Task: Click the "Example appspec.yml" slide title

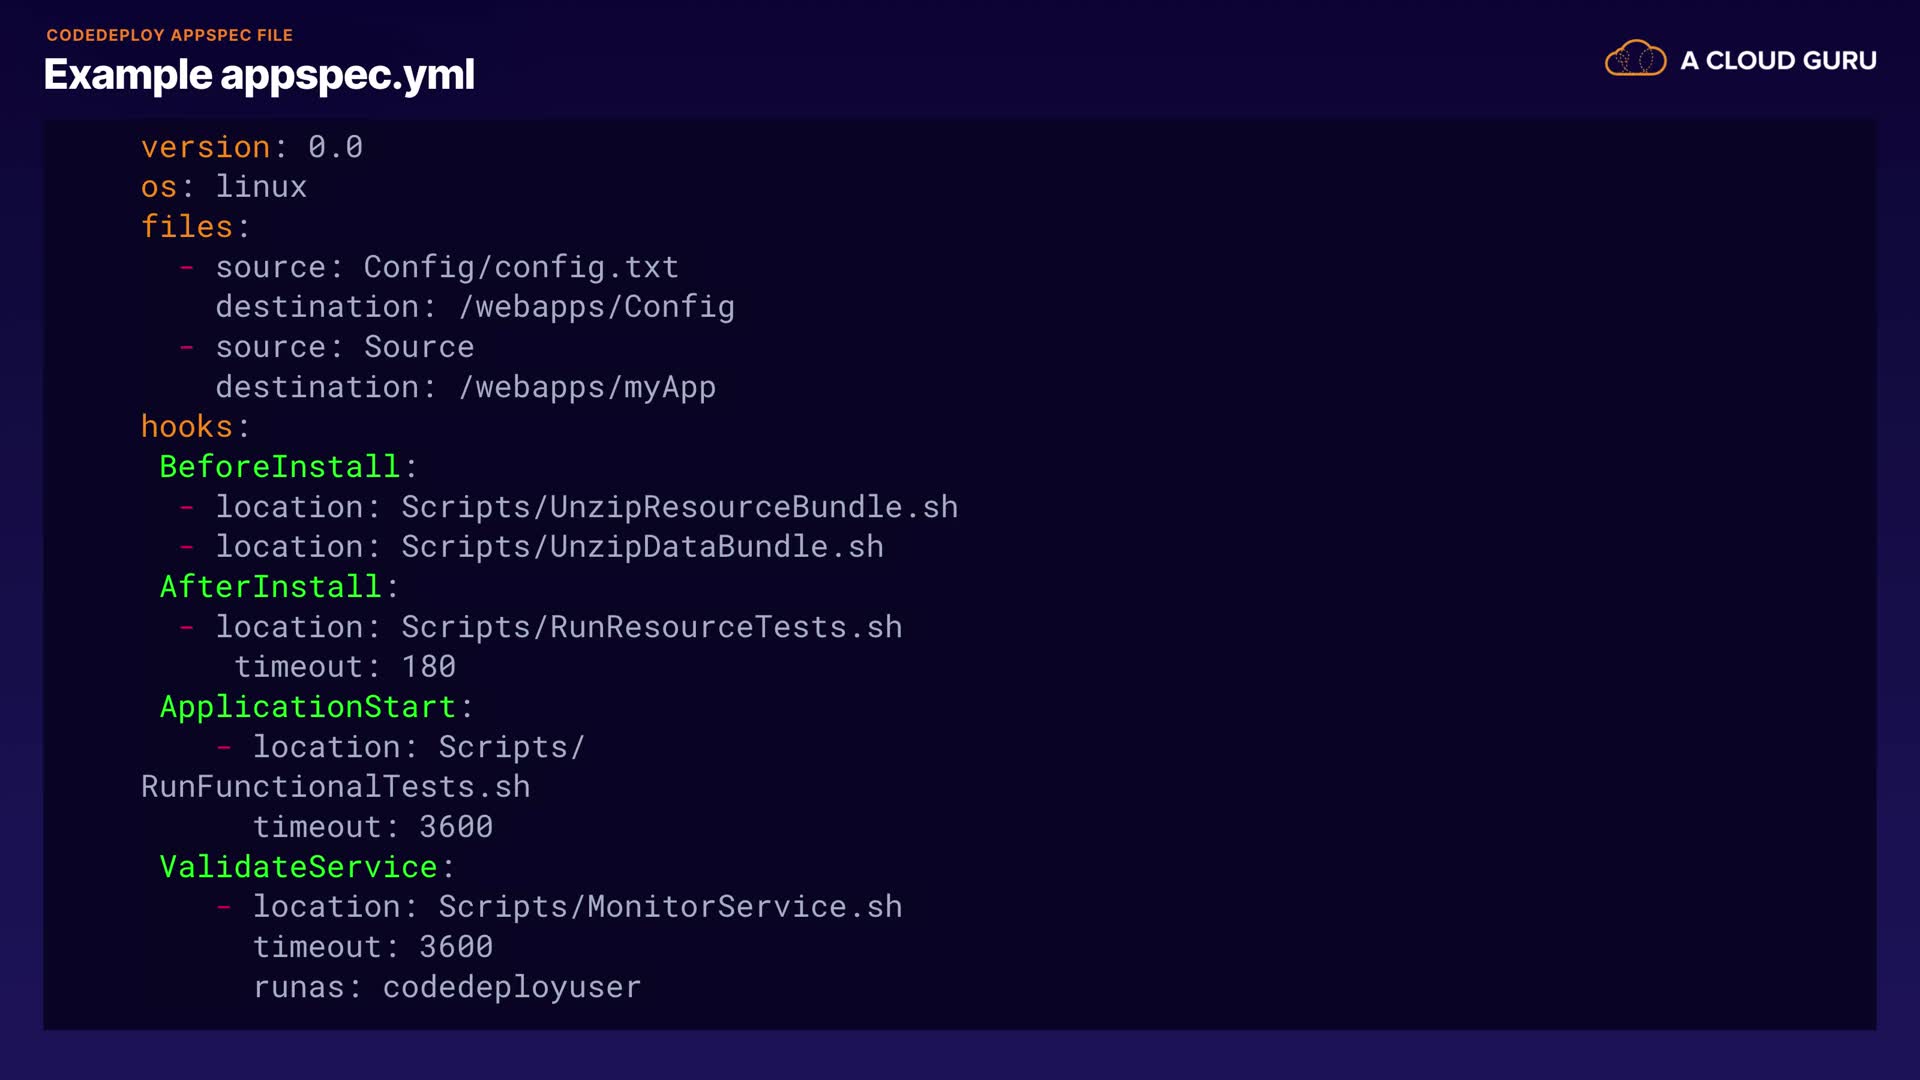Action: click(259, 75)
